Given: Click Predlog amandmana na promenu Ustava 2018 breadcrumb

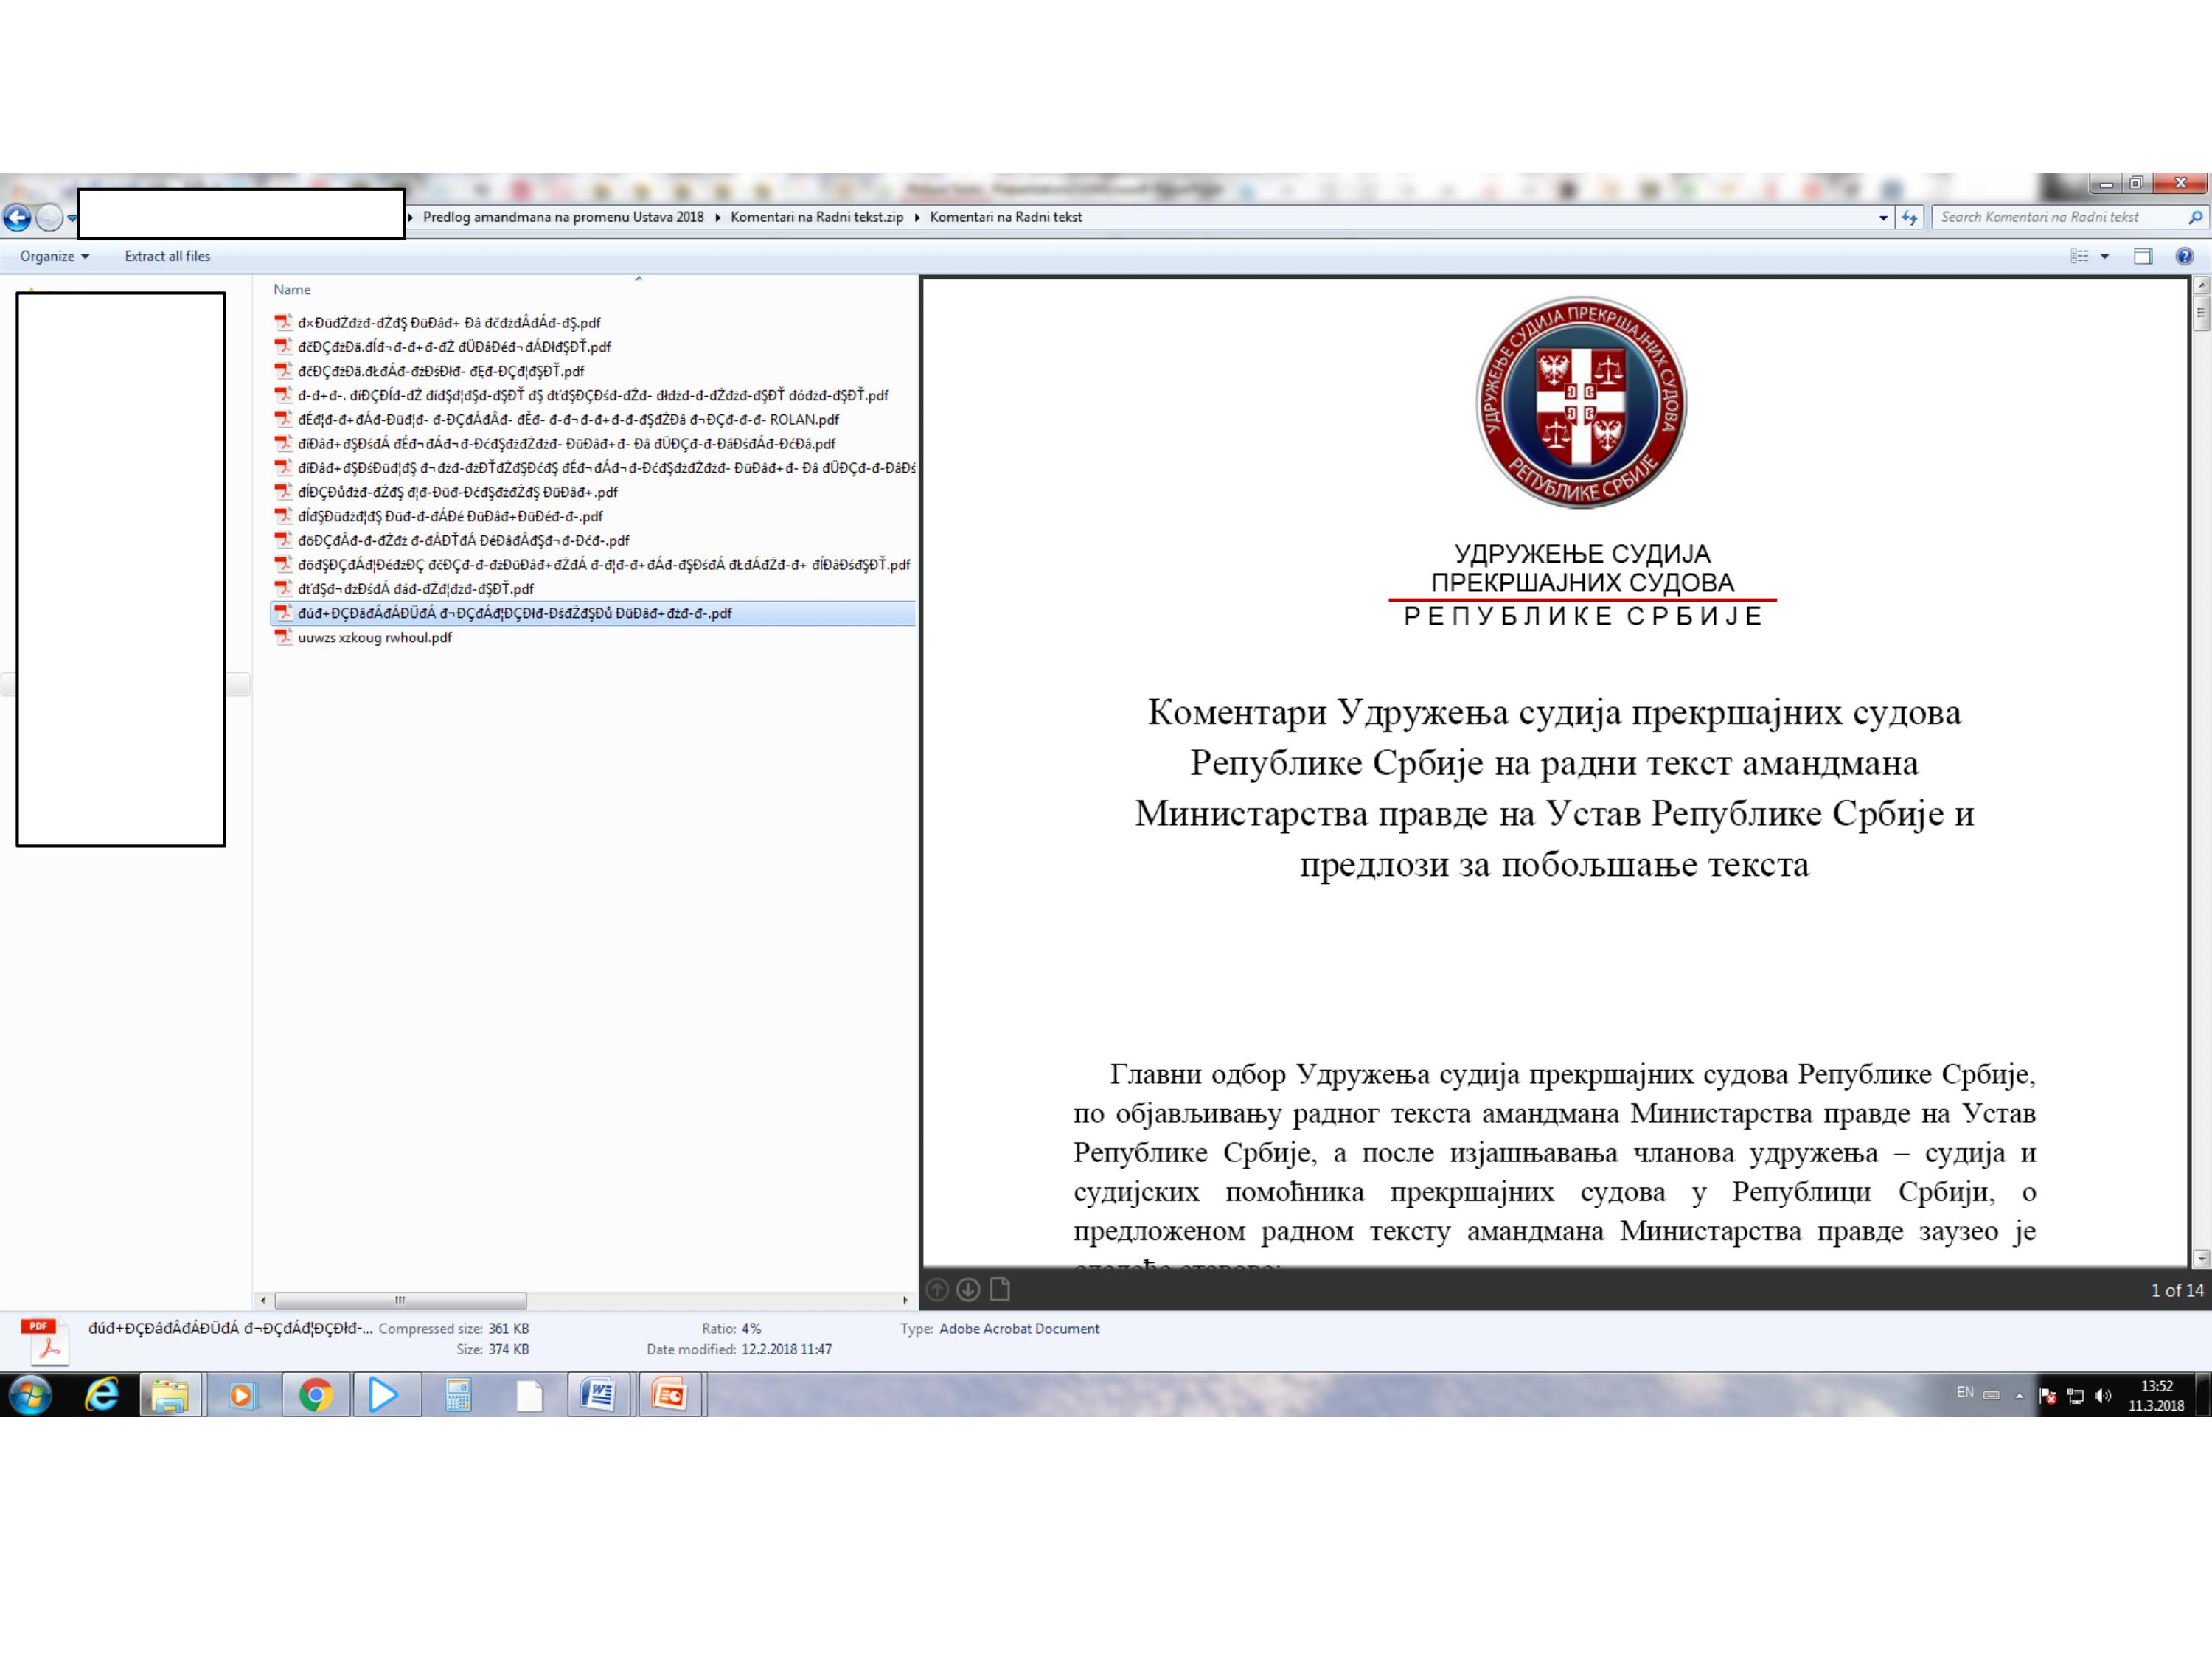Looking at the screenshot, I should pos(563,217).
